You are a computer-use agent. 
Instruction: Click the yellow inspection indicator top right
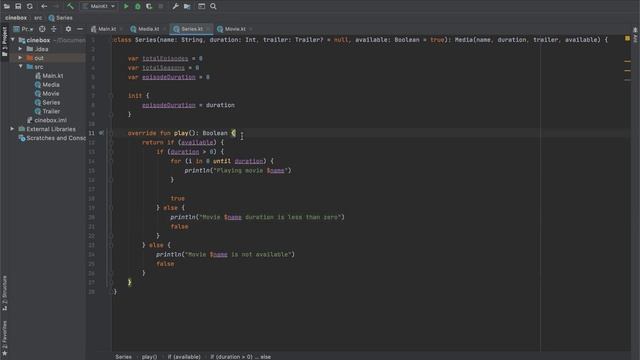pos(627,38)
